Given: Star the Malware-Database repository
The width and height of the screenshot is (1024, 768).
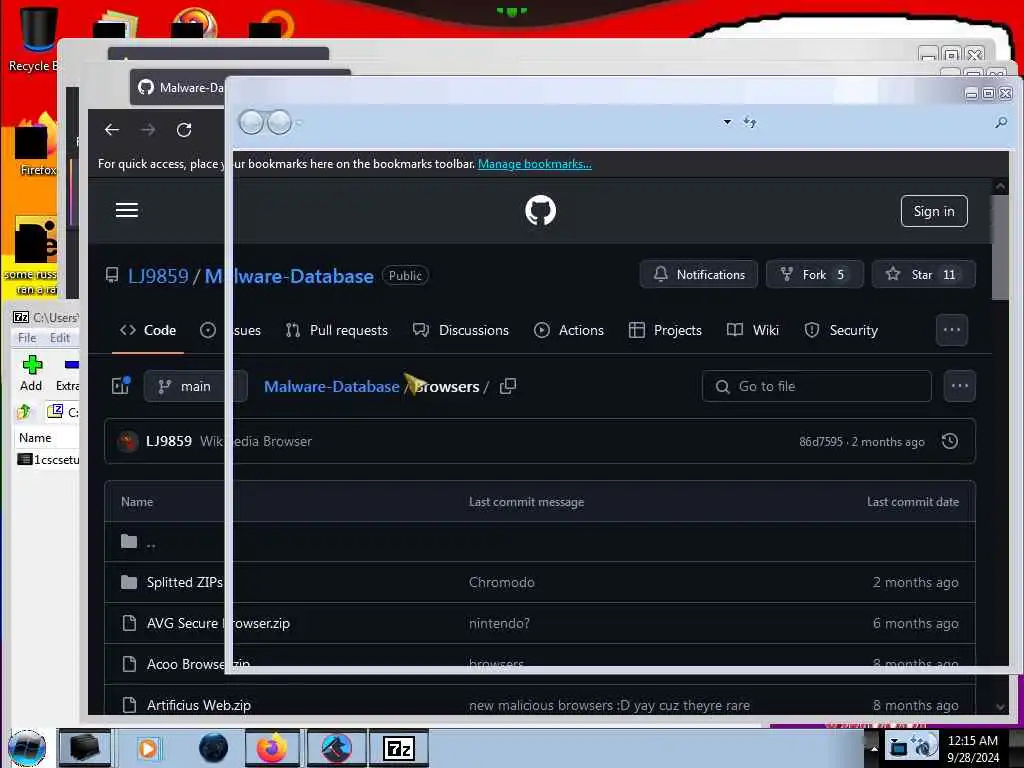Looking at the screenshot, I should coord(923,274).
